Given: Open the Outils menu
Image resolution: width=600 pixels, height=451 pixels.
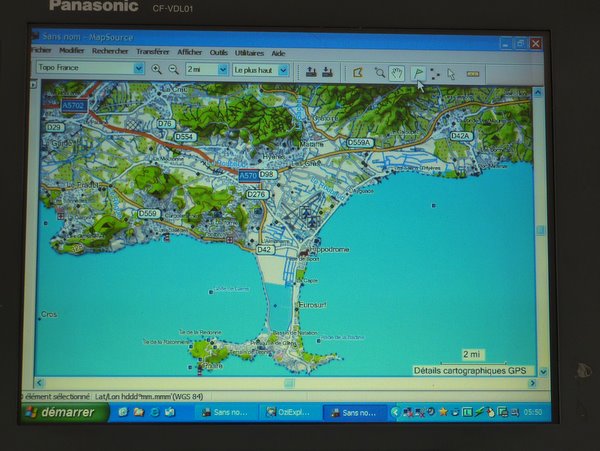Looking at the screenshot, I should [218, 52].
